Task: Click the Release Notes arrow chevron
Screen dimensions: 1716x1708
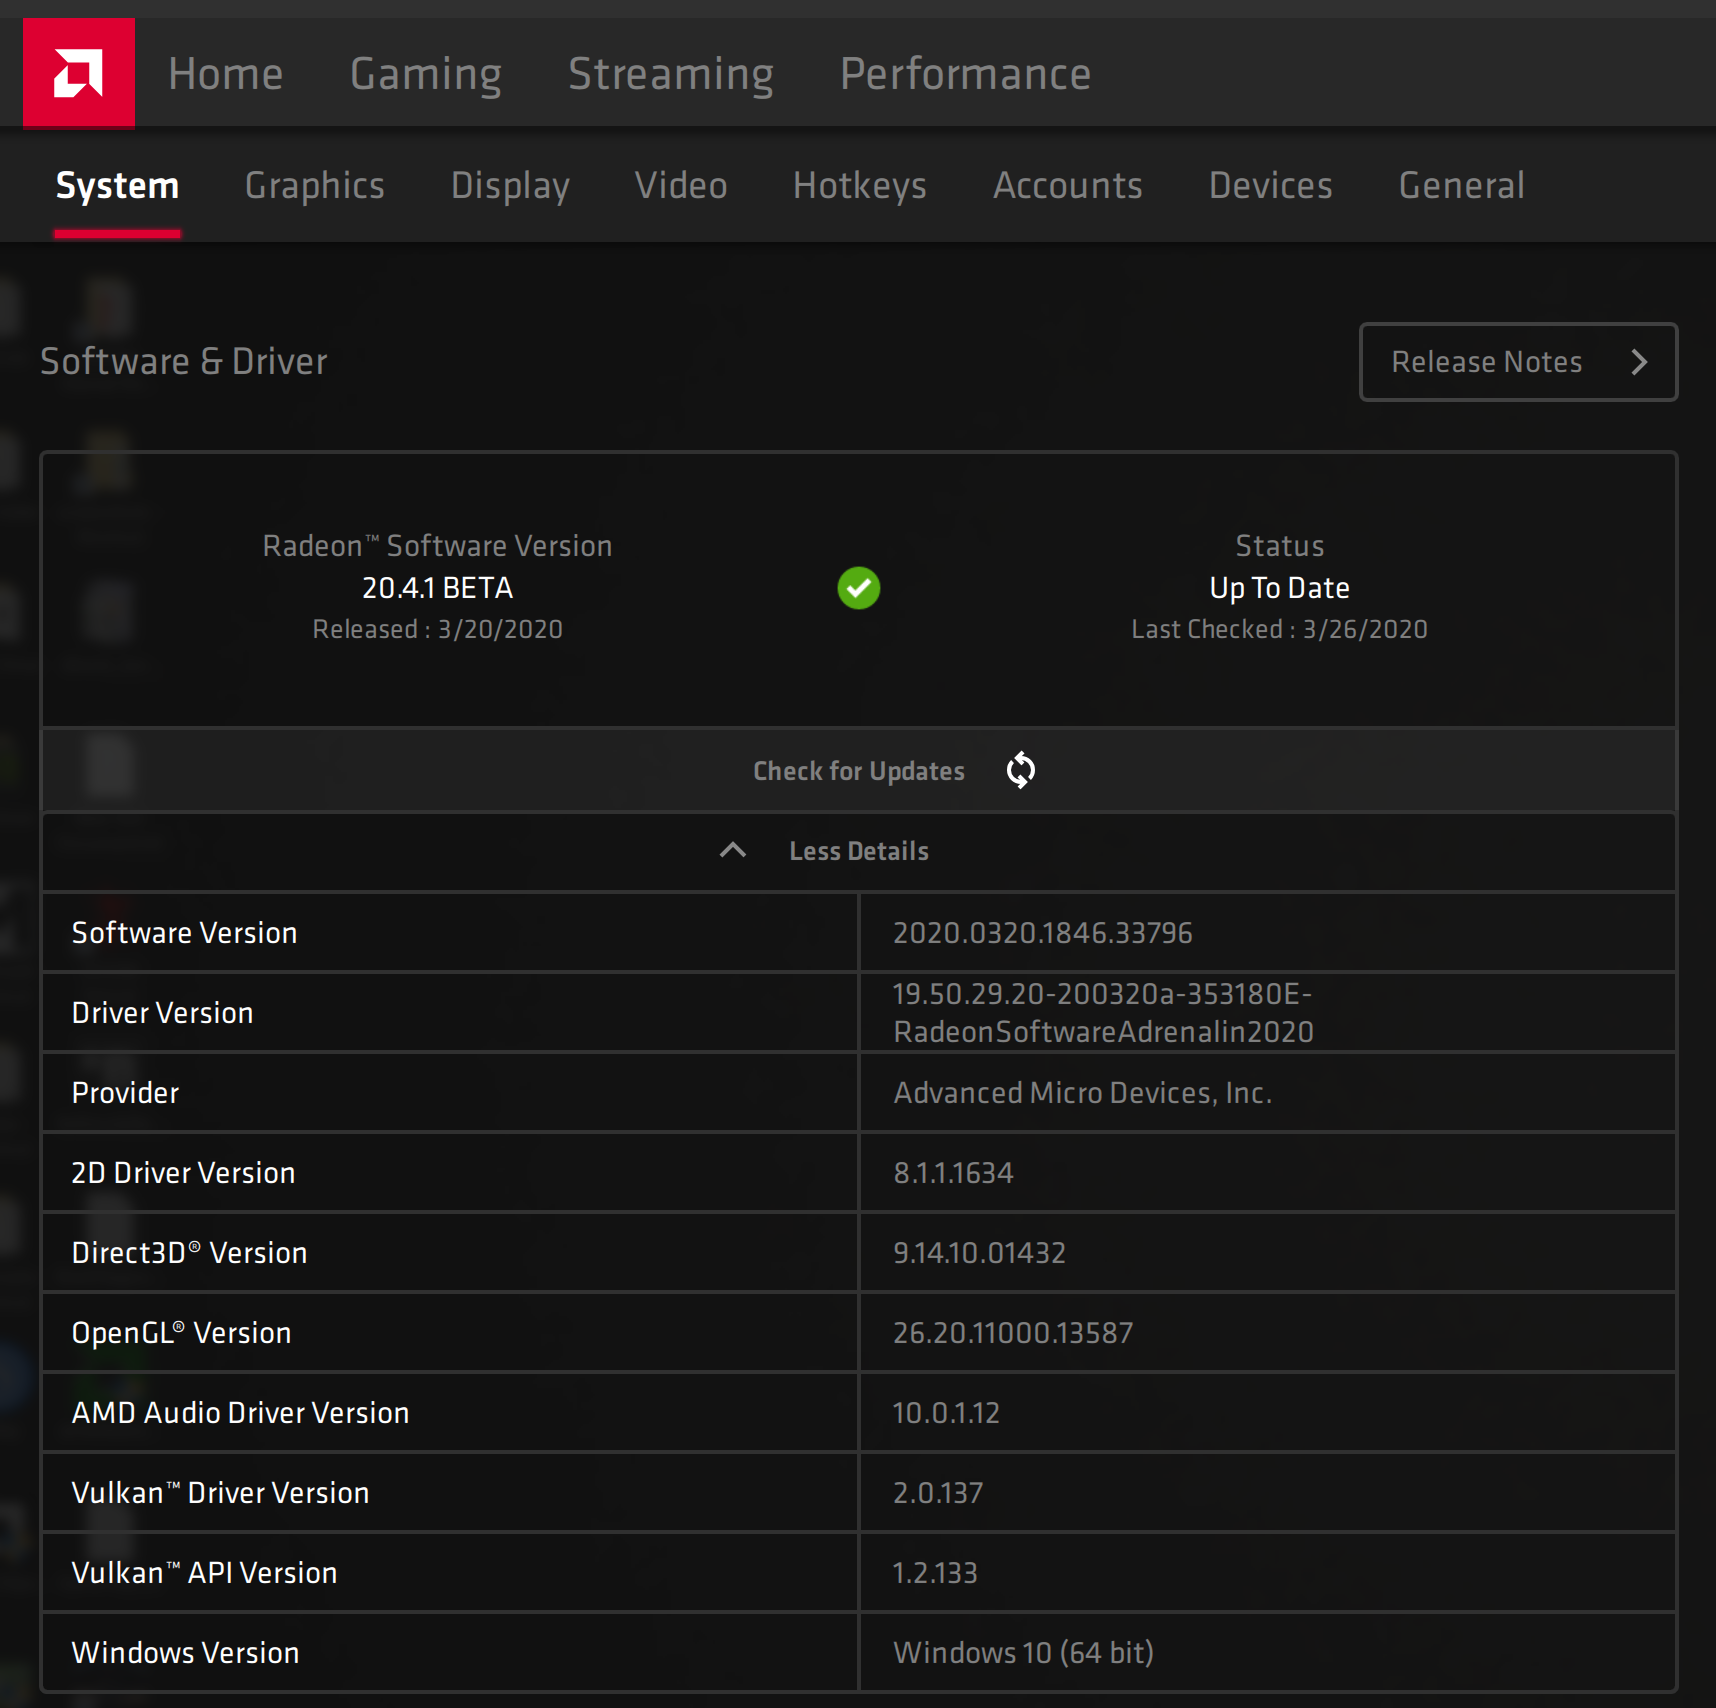Action: [1638, 362]
